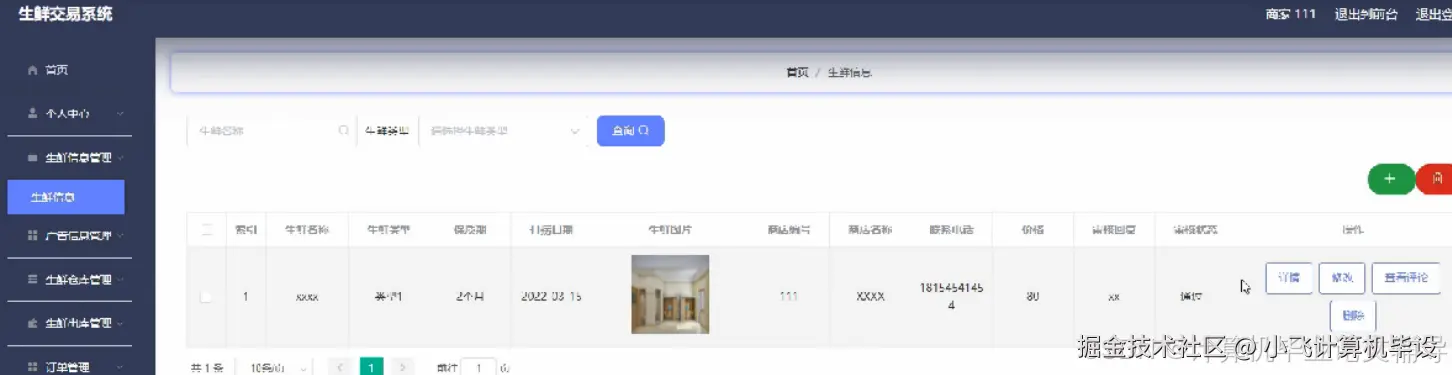The width and height of the screenshot is (1452, 375).
Task: Click the 生鲜名称 search input field
Action: [x=270, y=131]
